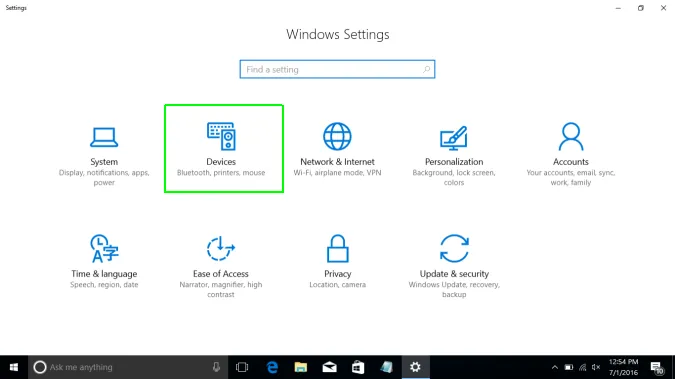Open the Update & security refresh arrows icon
675x379 pixels.
point(454,249)
